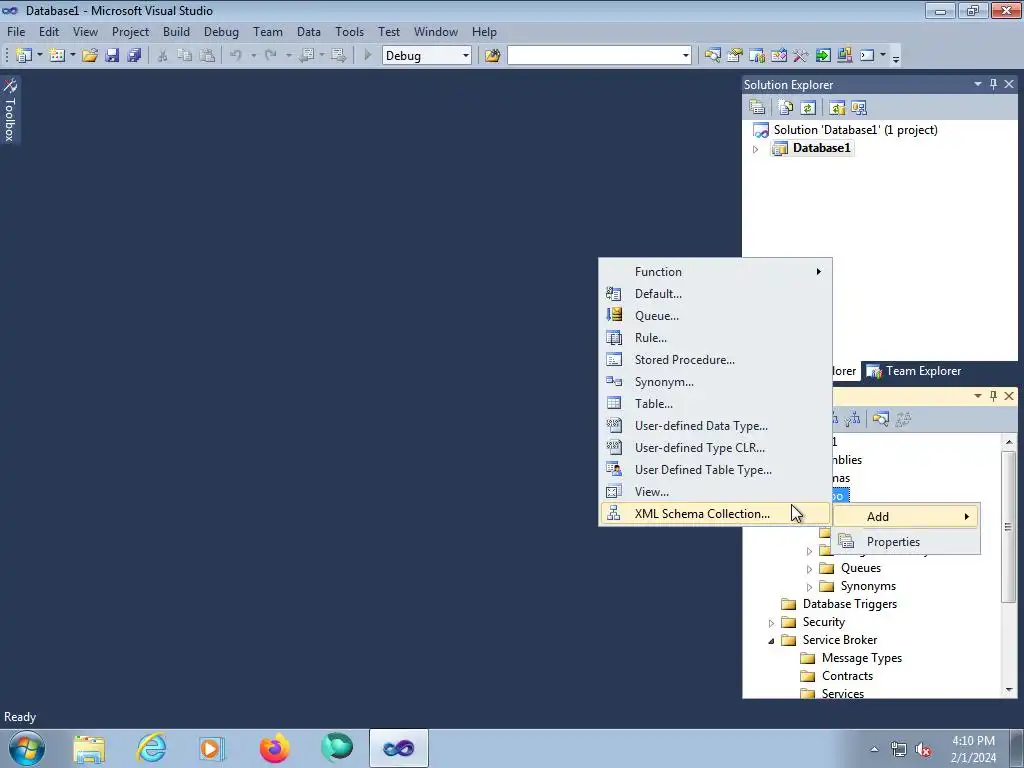
Task: Choose View... from context menu
Action: pyautogui.click(x=715, y=492)
